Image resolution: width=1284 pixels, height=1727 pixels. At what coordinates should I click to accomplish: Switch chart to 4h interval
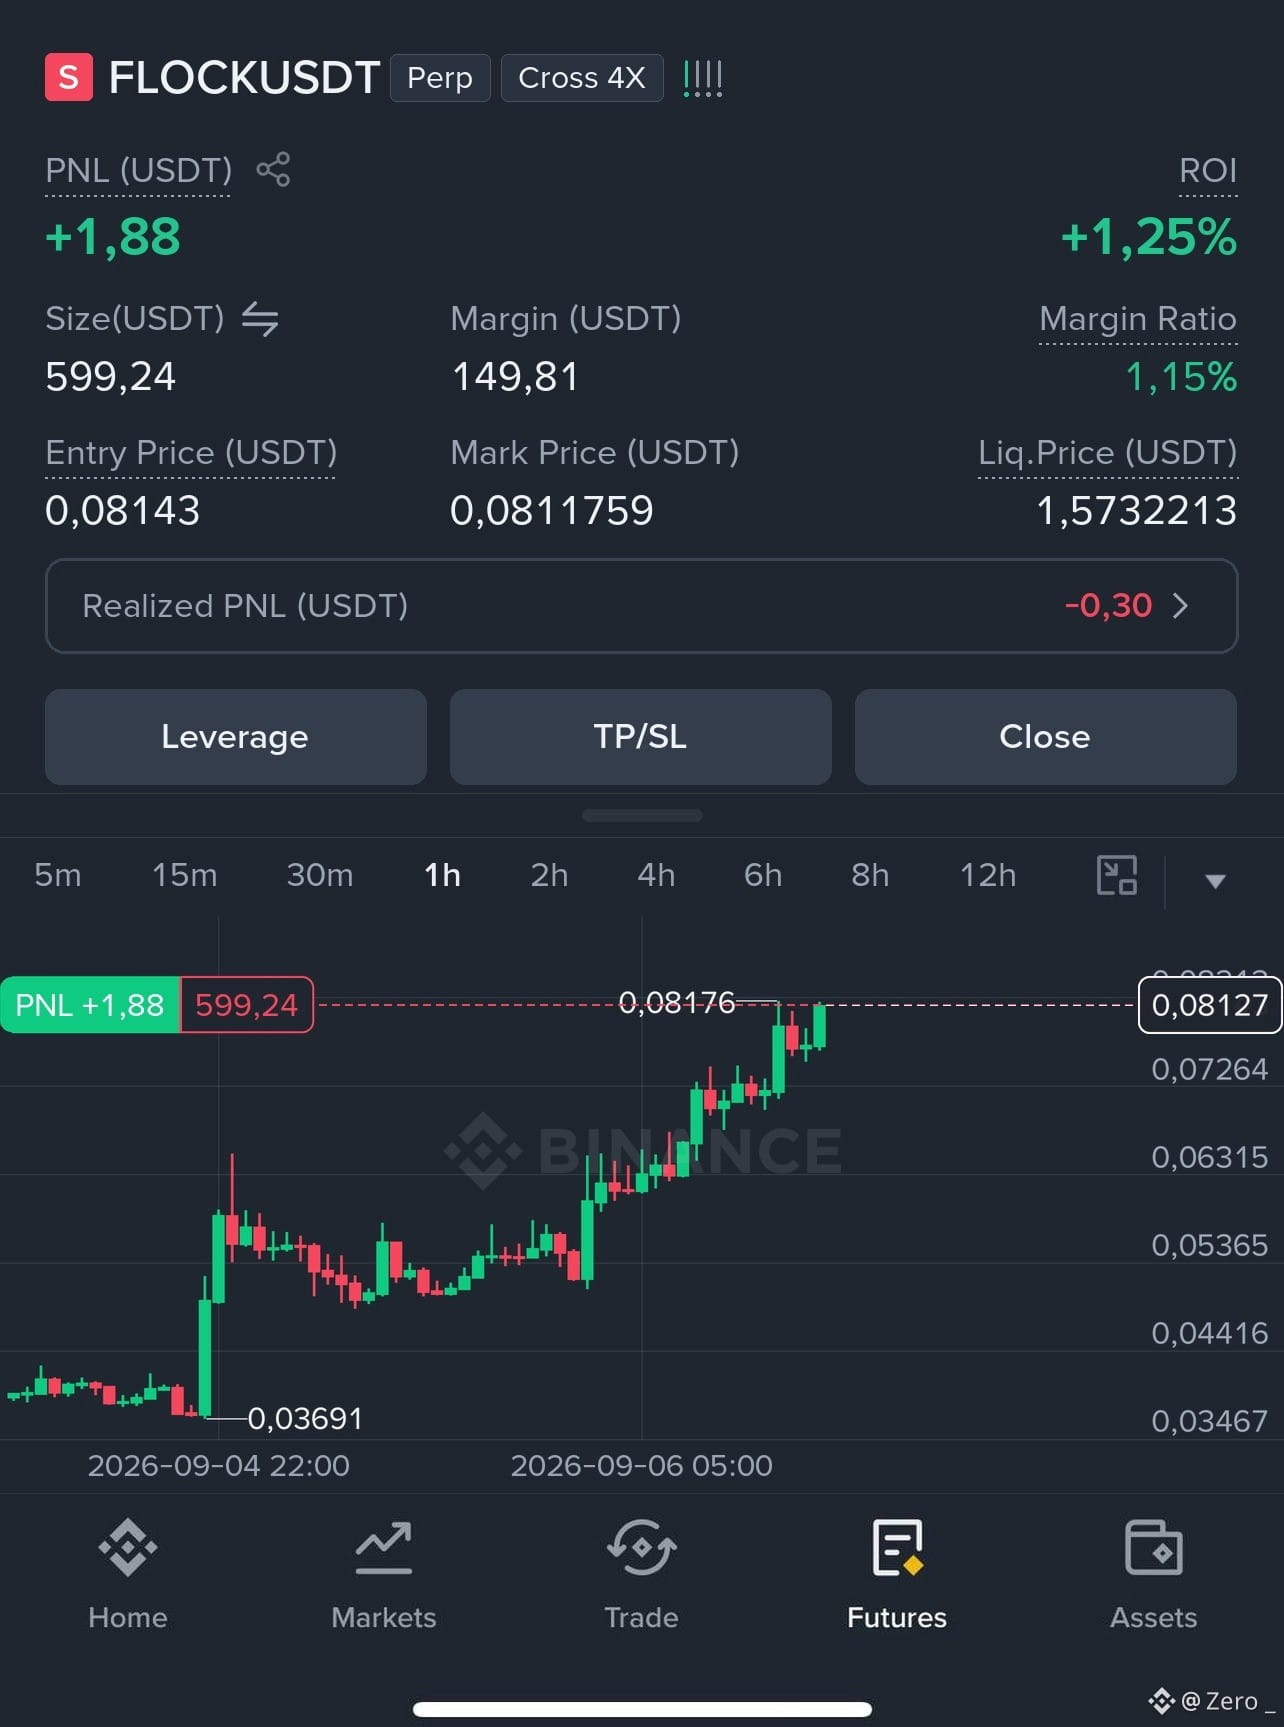coord(656,875)
